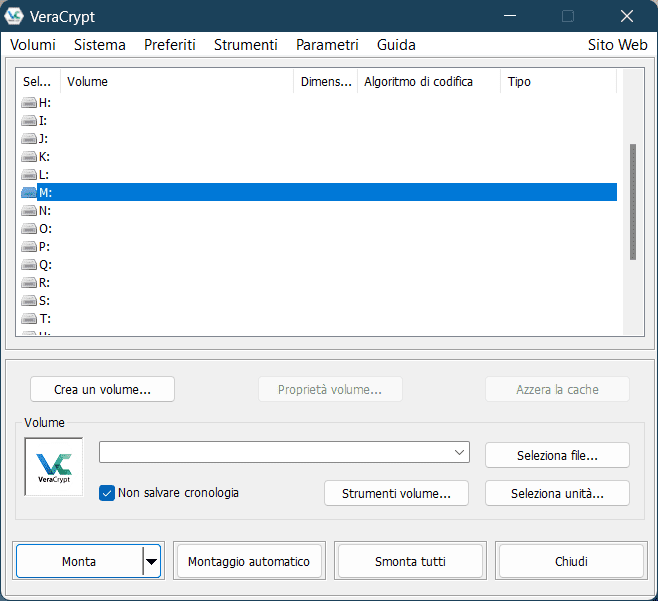
Task: Click the drive icon for J:
Action: point(29,138)
